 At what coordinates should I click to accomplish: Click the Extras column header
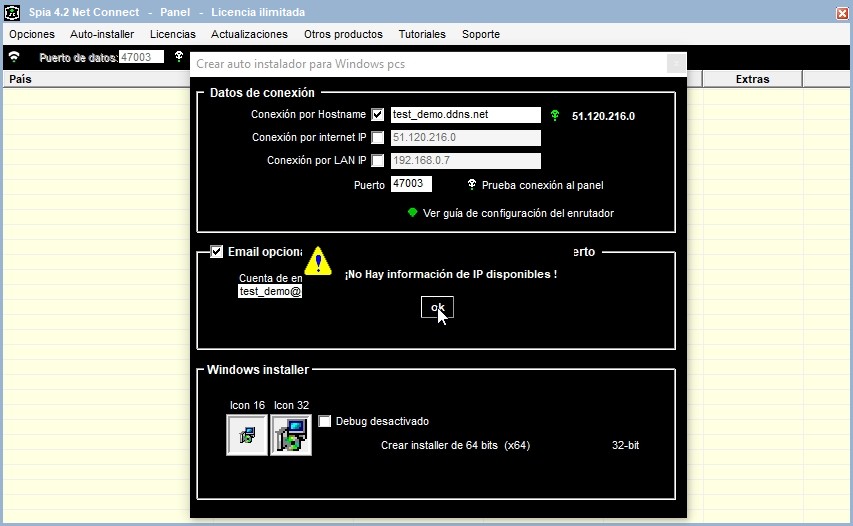pyautogui.click(x=752, y=79)
